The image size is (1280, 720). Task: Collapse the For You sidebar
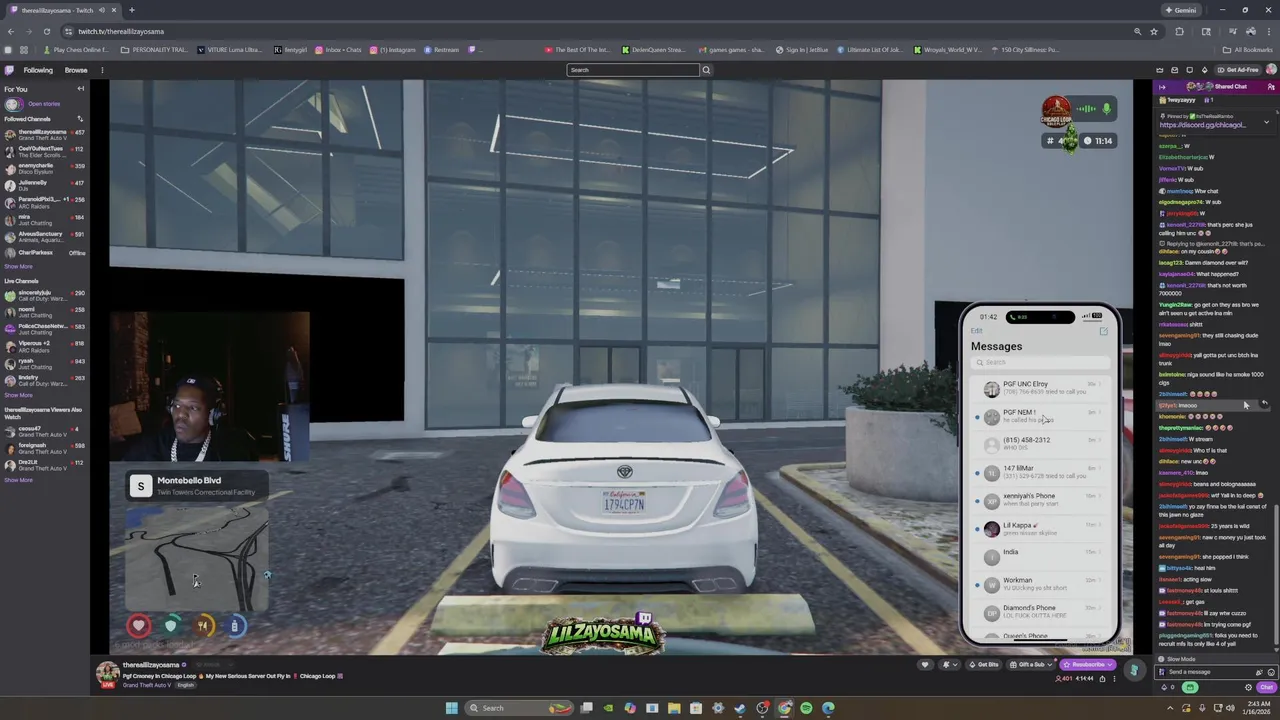click(x=81, y=89)
